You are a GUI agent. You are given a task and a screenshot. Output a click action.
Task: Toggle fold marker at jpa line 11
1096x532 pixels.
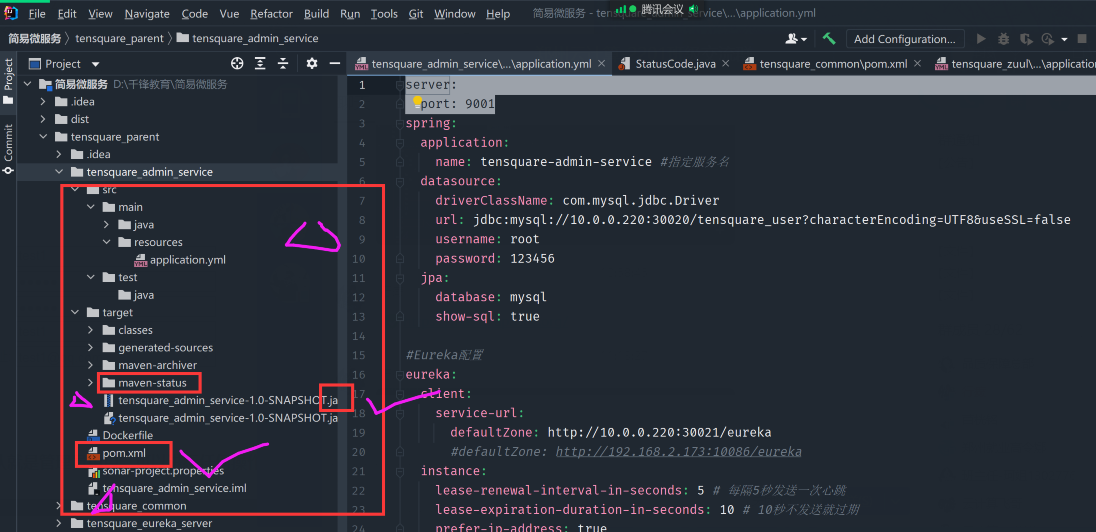pos(400,278)
